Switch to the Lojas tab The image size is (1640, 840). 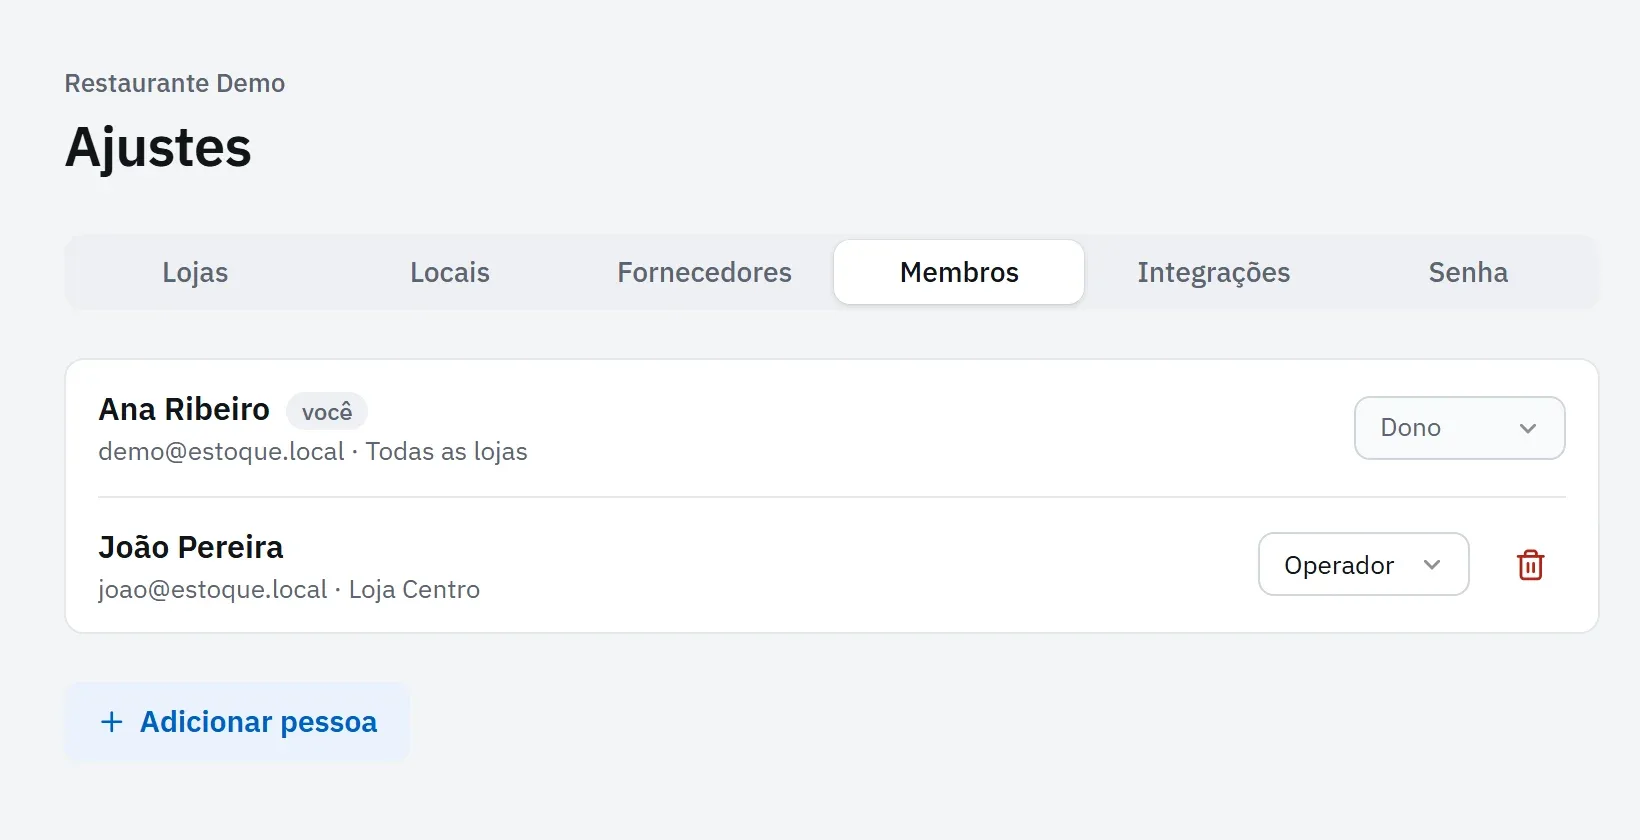coord(195,272)
